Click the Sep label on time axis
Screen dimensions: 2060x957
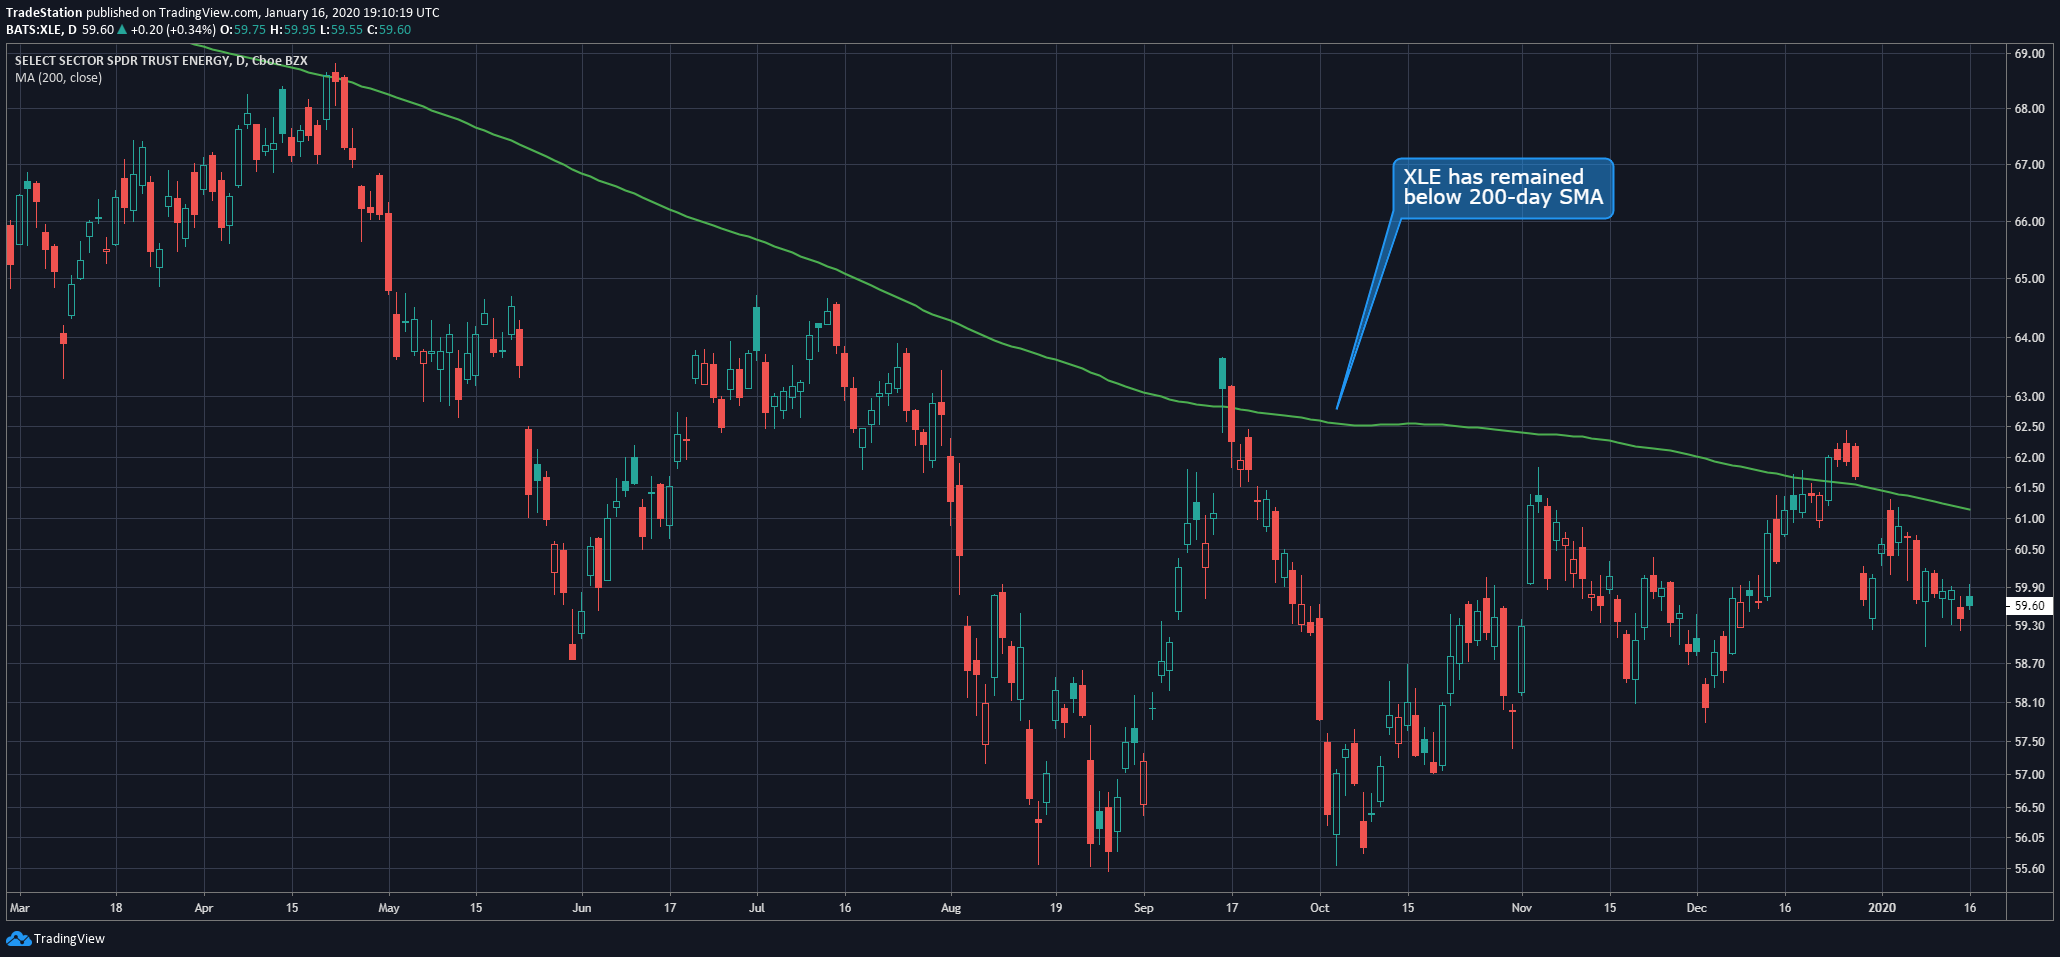(x=1144, y=908)
